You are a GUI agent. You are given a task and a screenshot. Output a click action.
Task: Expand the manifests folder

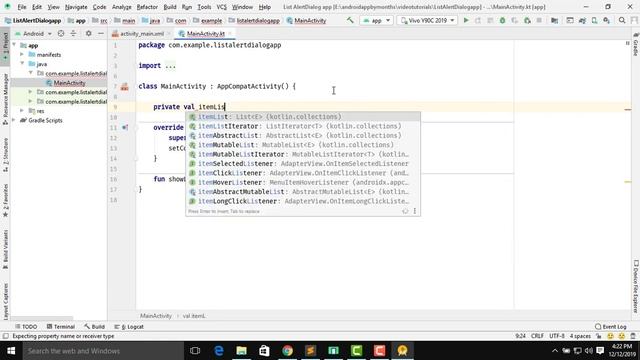coord(22,54)
